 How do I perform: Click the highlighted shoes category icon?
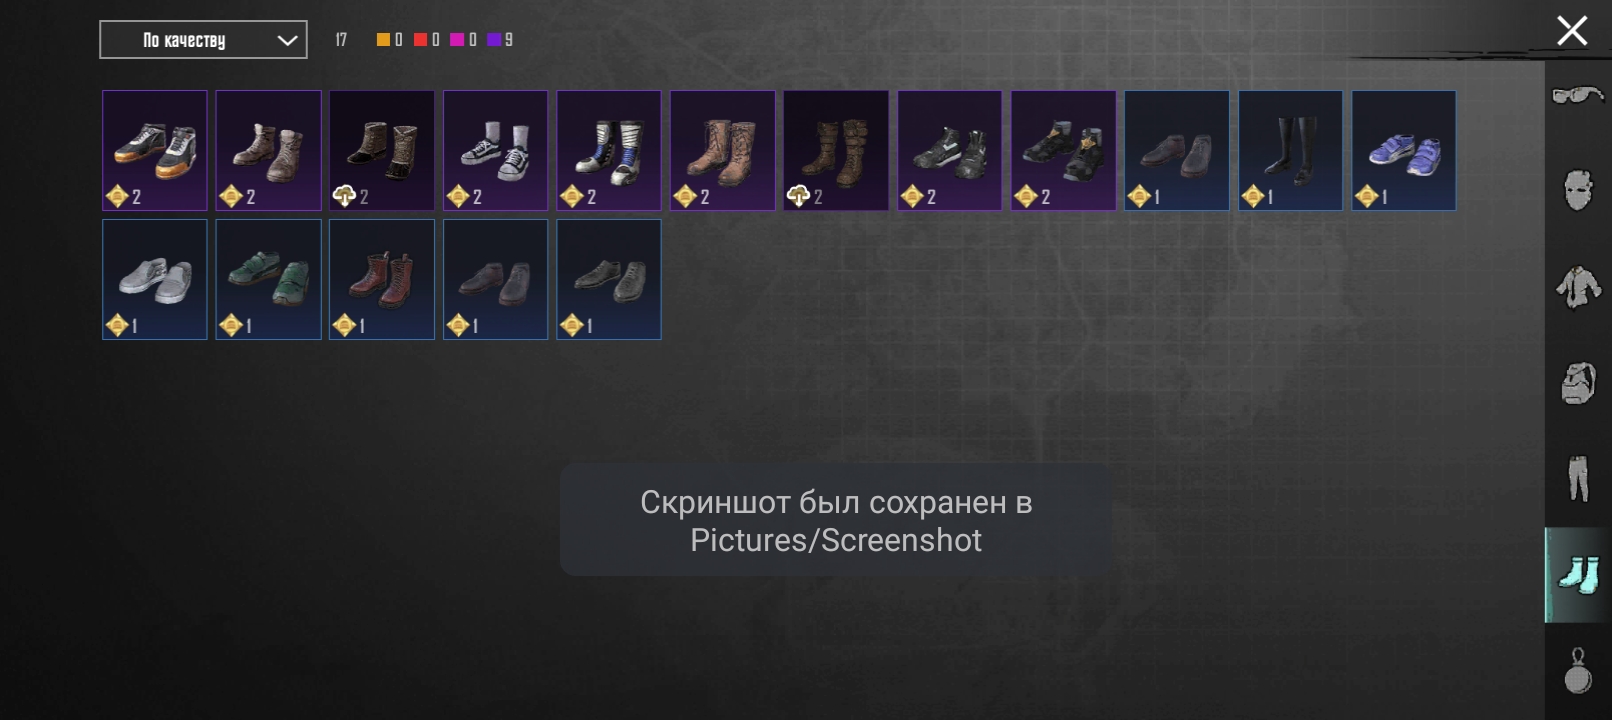tap(1578, 575)
